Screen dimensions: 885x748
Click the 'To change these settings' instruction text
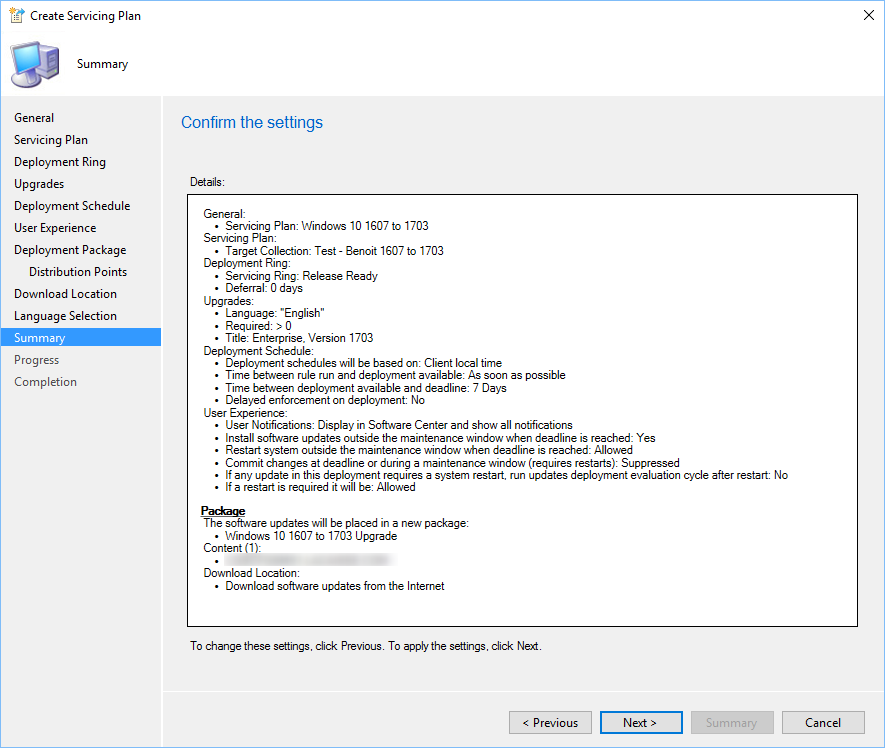click(366, 646)
